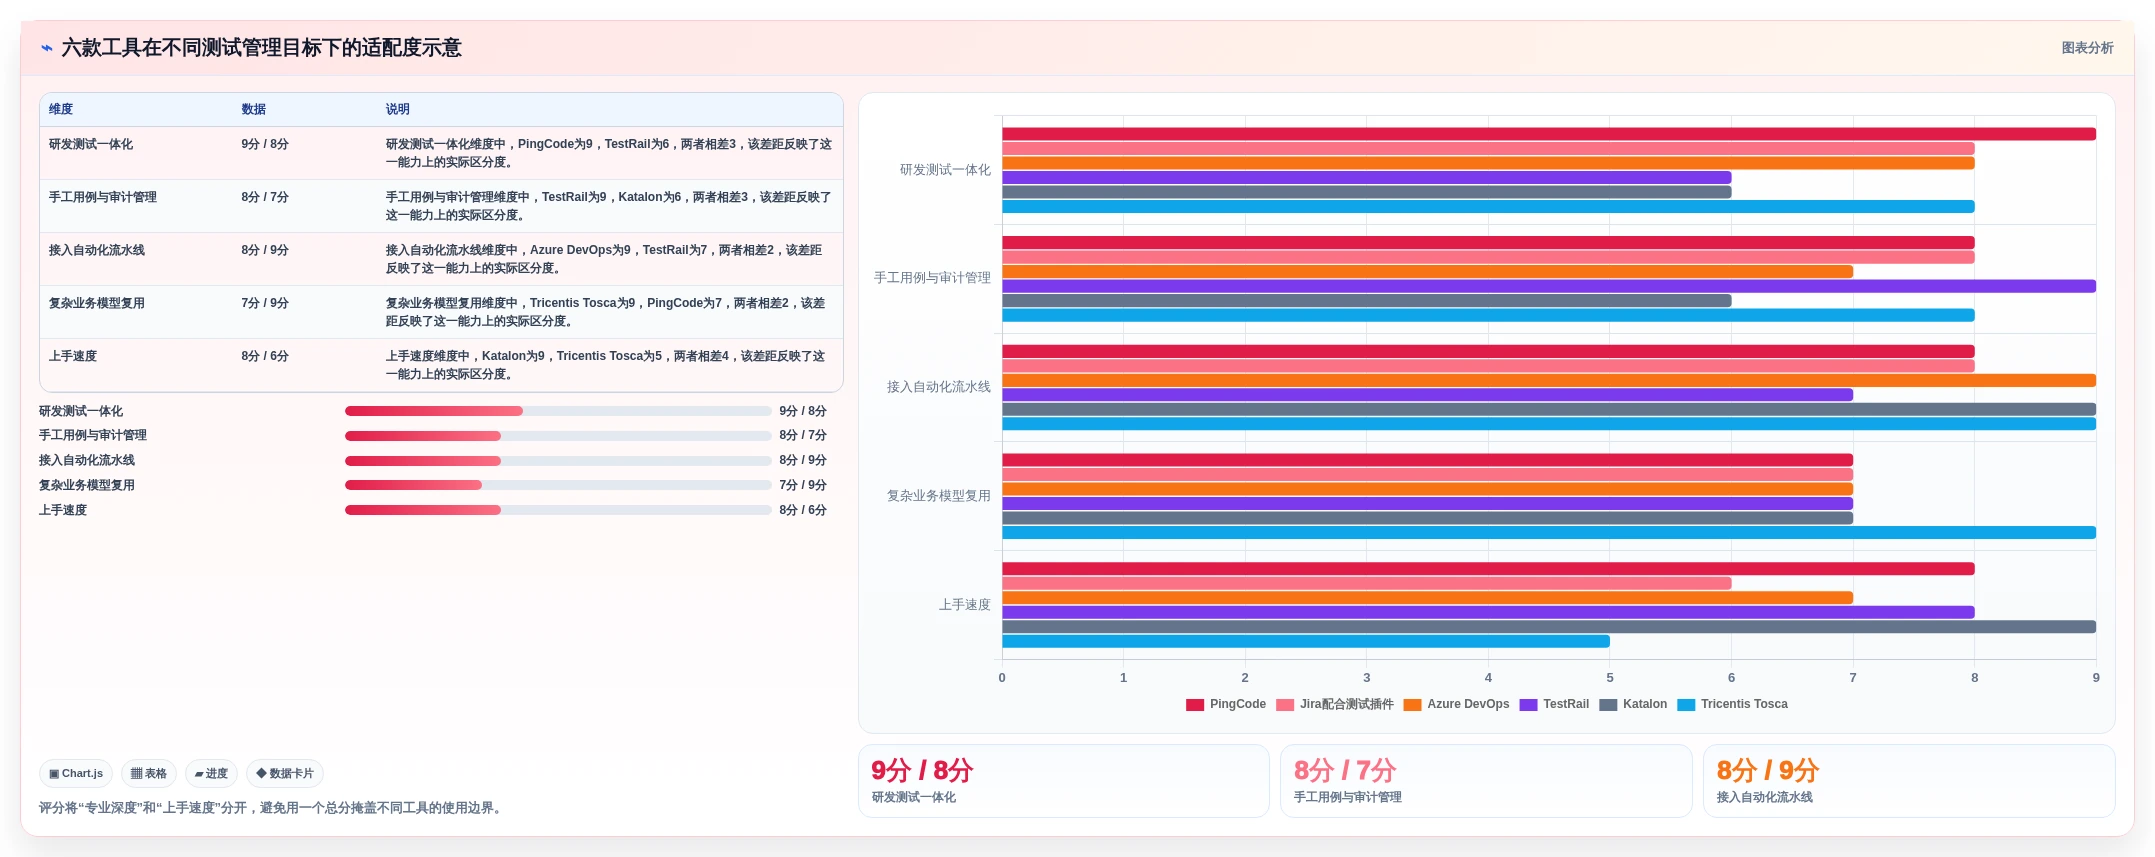
Task: Click Azure DevOps bar in 接入自动化流水线 group
Action: pos(1549,380)
